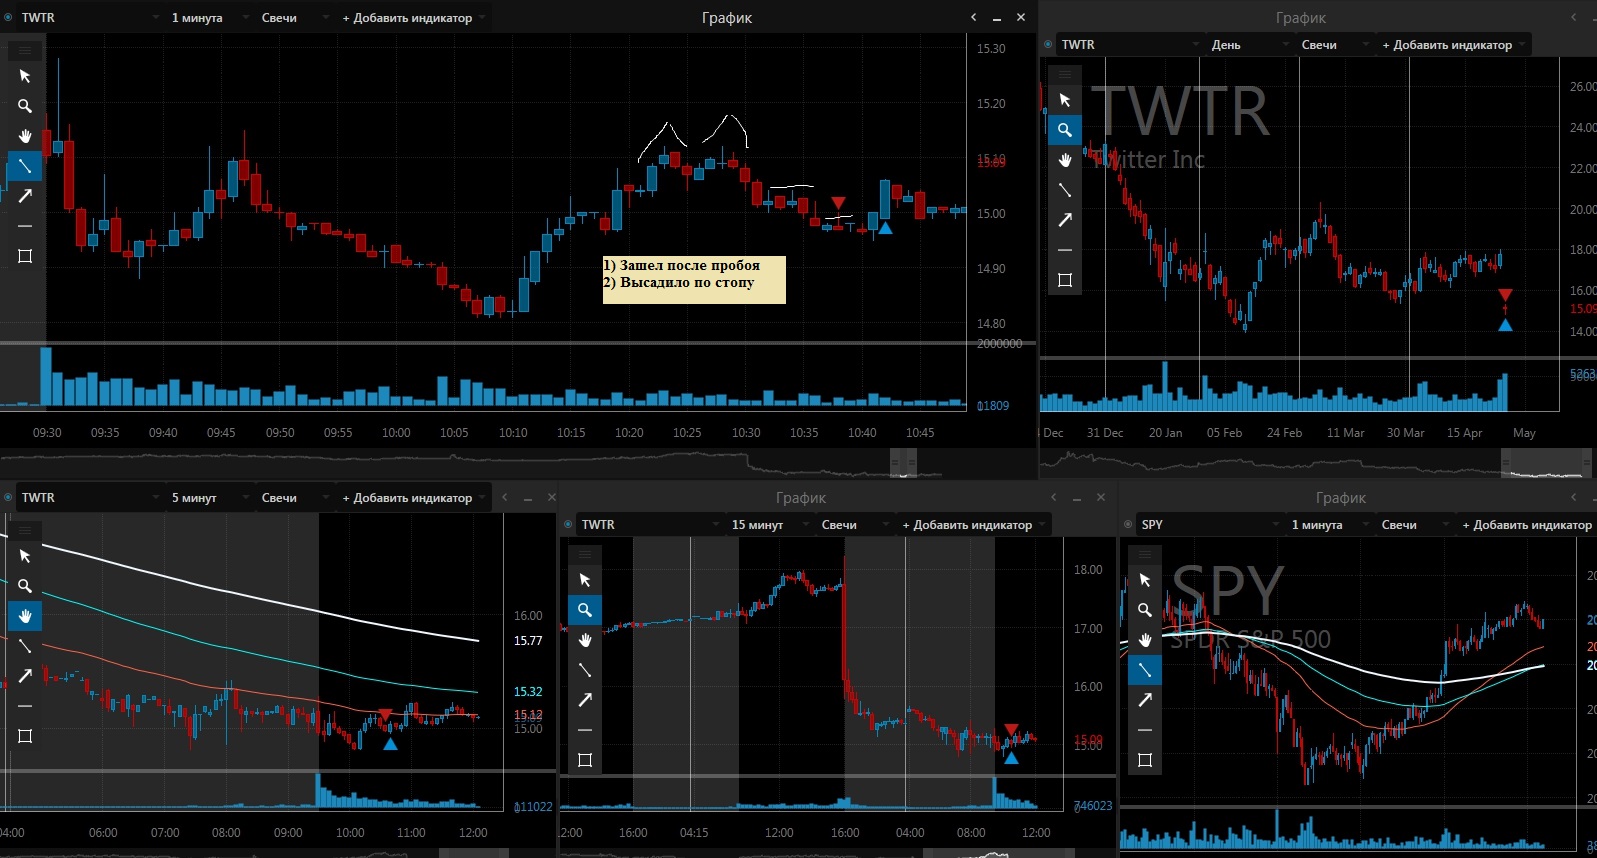The width and height of the screenshot is (1597, 858).
Task: Open '15 минут' timeframe dropdown
Action: 770,525
